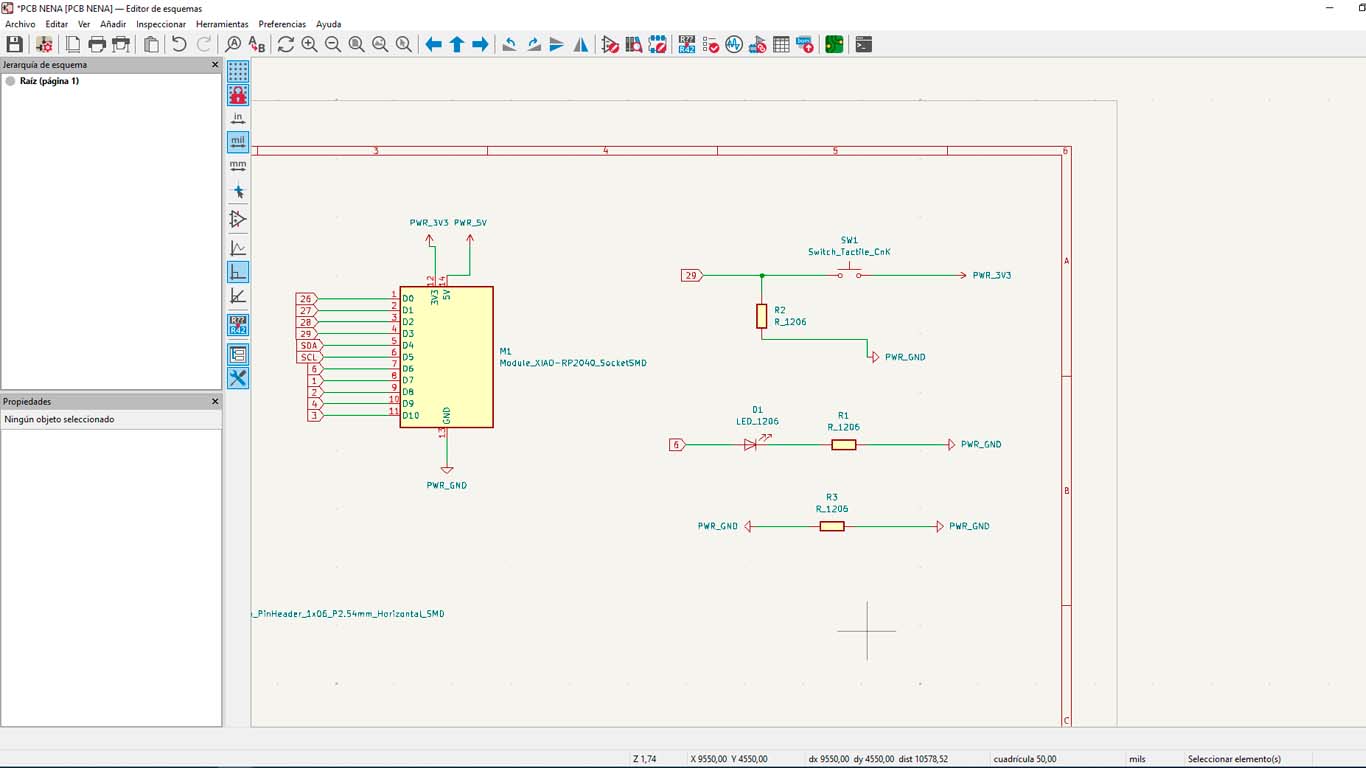Zoom to fit objects
The image size is (1366, 768).
(x=380, y=44)
